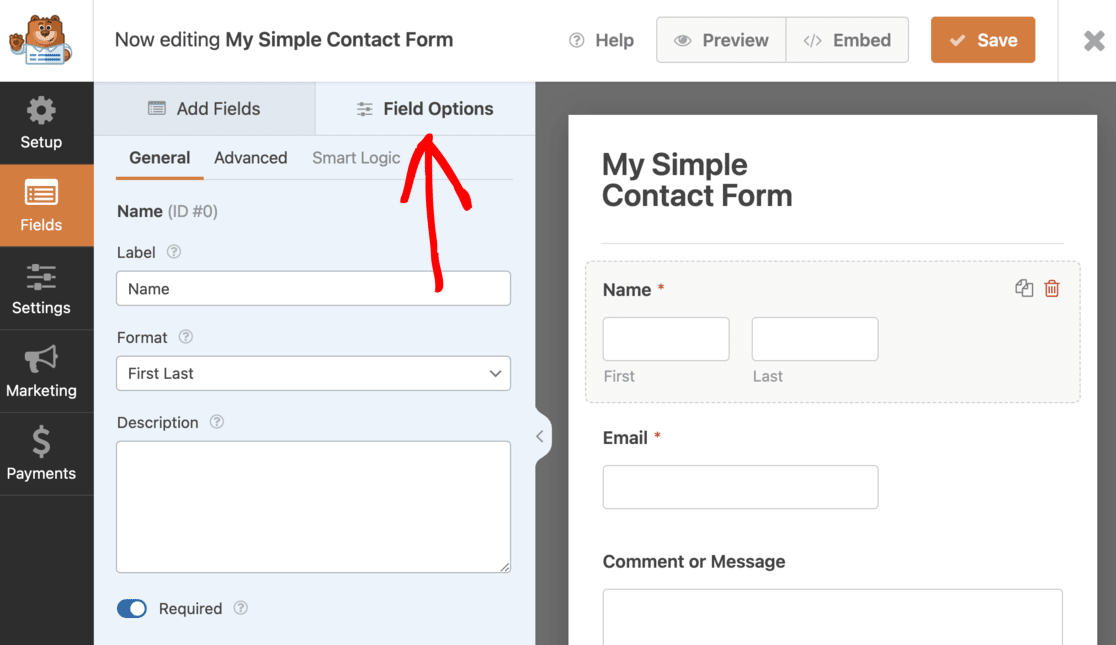This screenshot has height=645, width=1116.
Task: Select the Fields sidebar icon
Action: (x=42, y=205)
